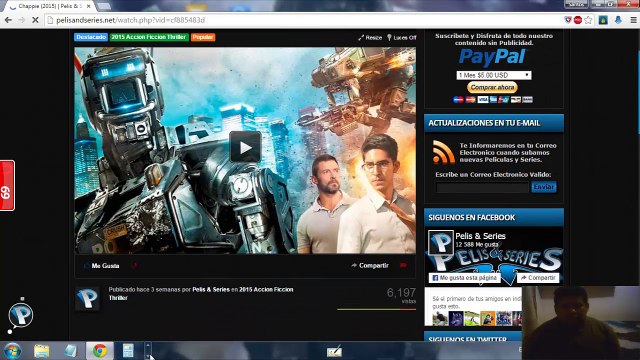
Task: Play the Chappie video
Action: (245, 147)
